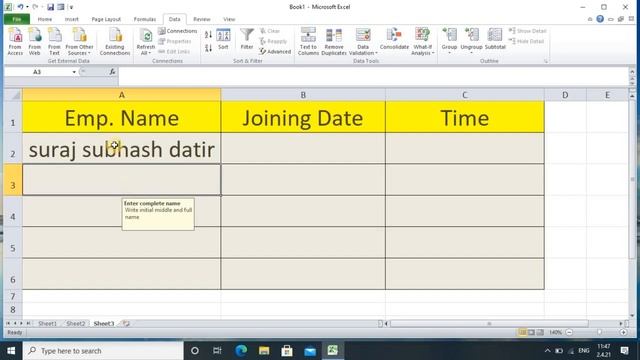Switch to Formulas tab
The image size is (640, 360).
point(145,19)
